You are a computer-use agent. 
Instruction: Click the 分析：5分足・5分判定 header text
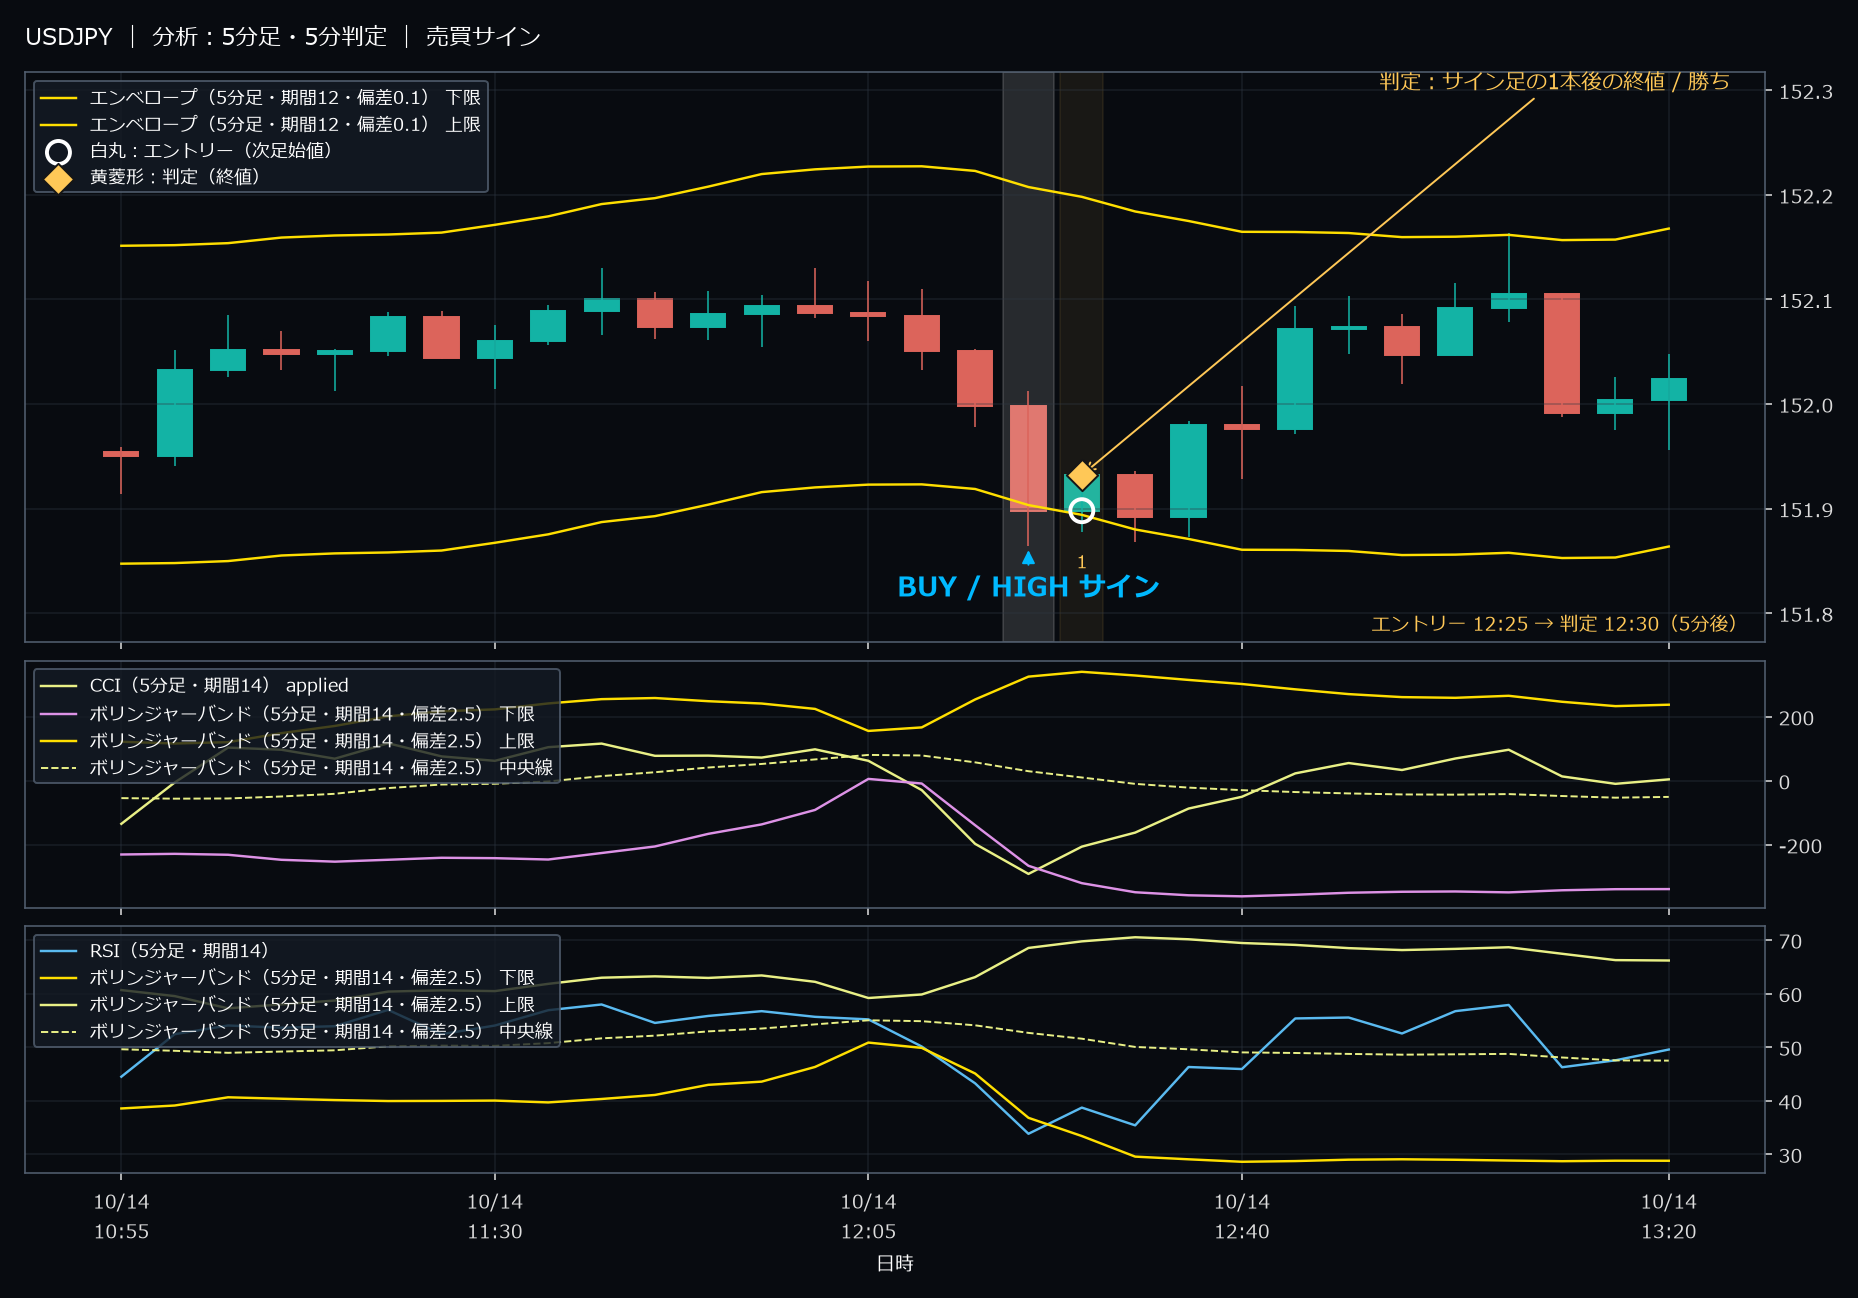269,37
